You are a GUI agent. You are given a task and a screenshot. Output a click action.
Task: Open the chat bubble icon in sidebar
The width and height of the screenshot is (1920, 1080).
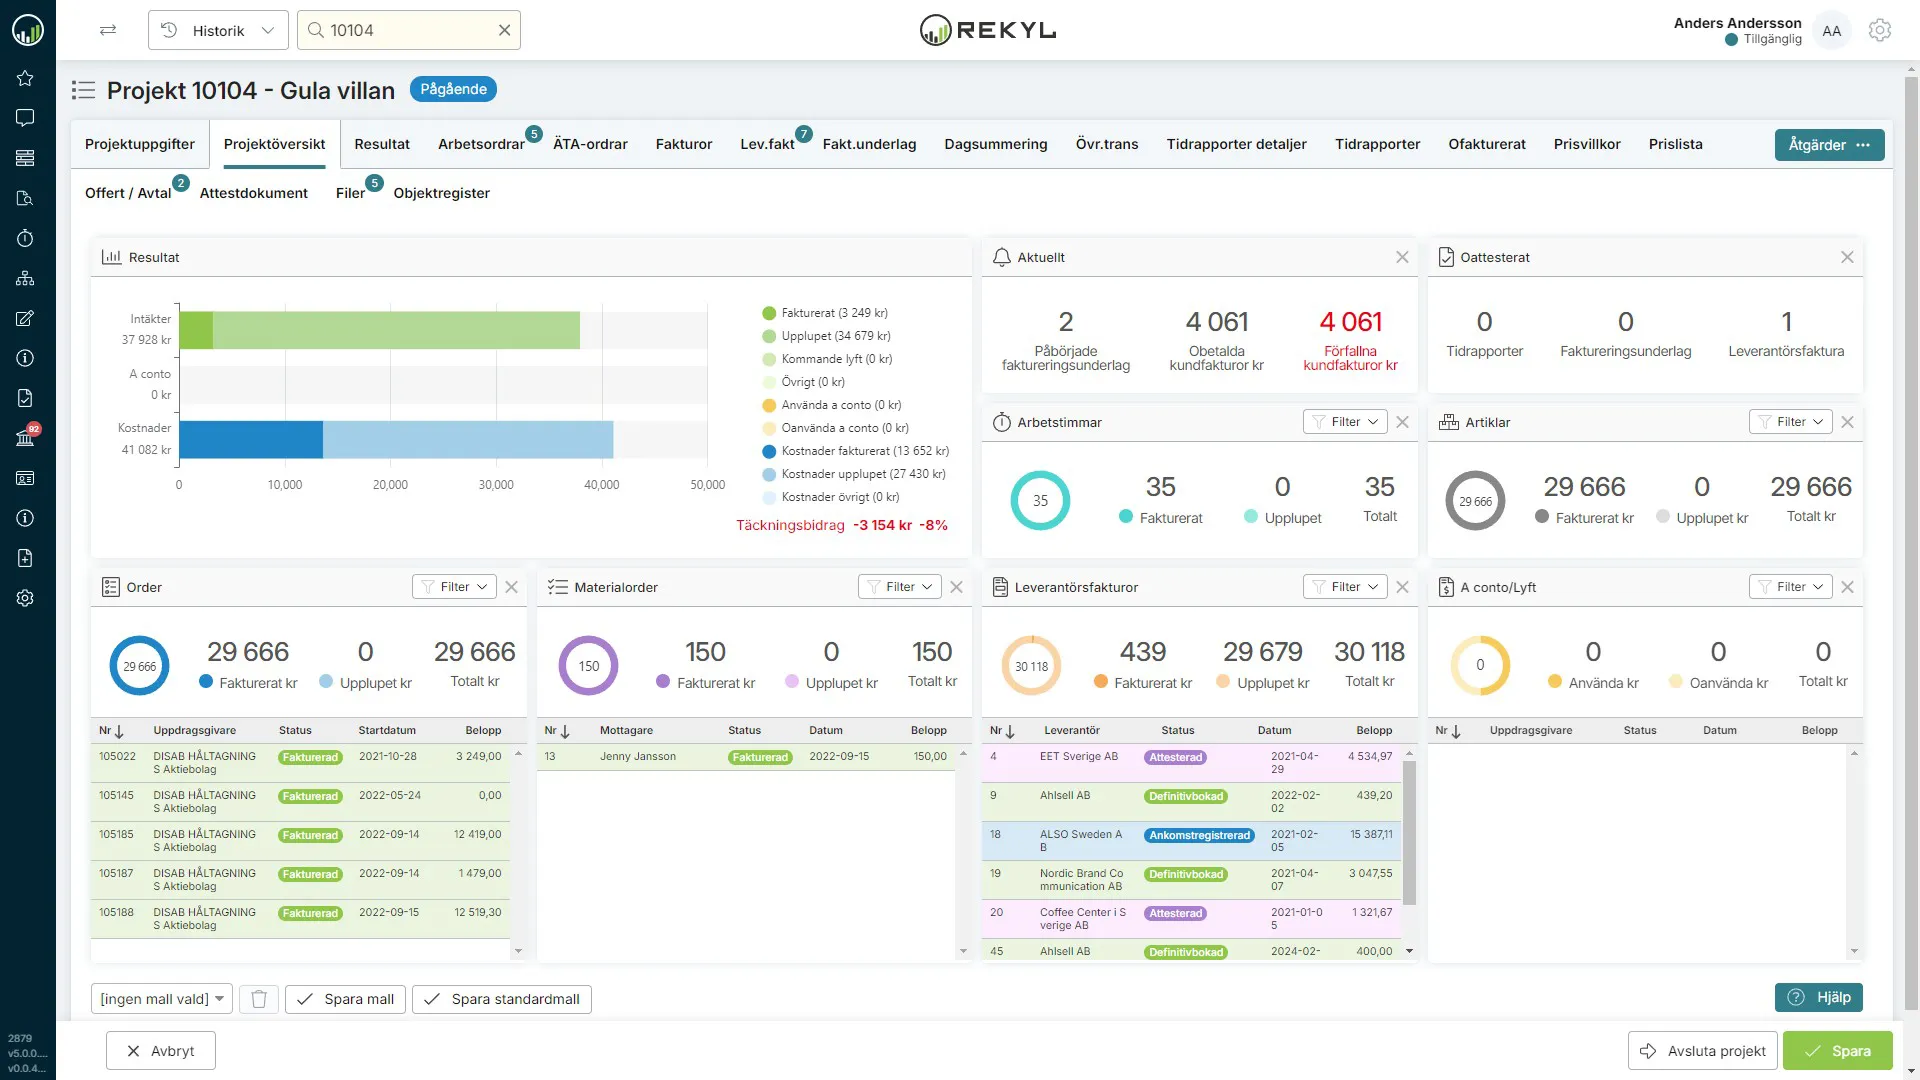25,118
